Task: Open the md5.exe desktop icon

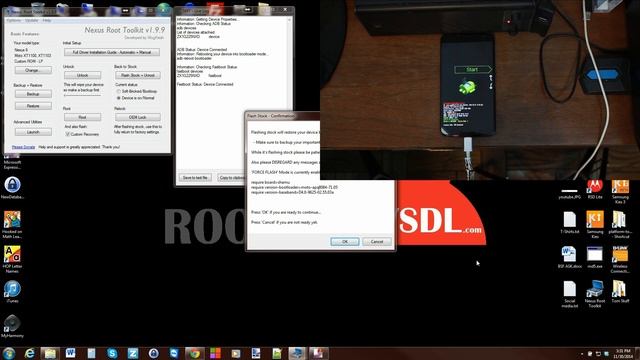Action: click(595, 257)
